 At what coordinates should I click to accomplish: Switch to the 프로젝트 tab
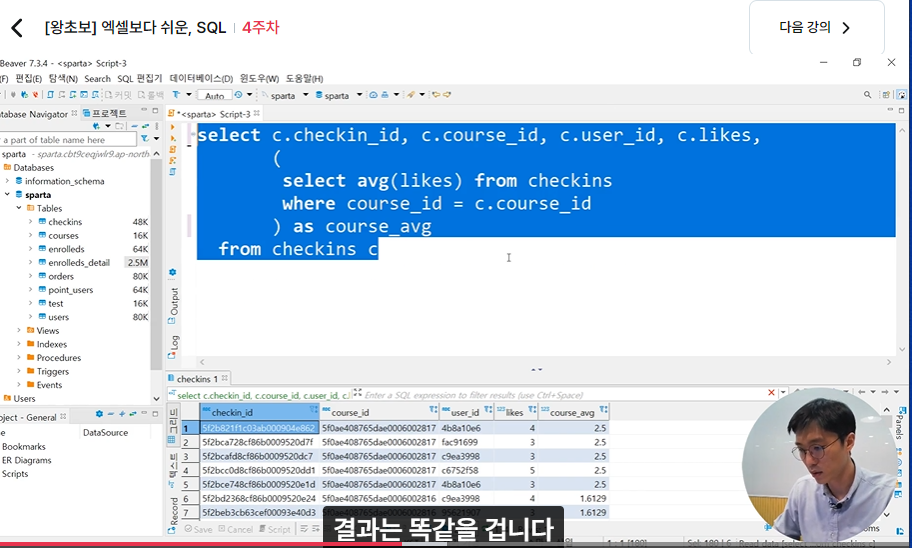[x=105, y=113]
